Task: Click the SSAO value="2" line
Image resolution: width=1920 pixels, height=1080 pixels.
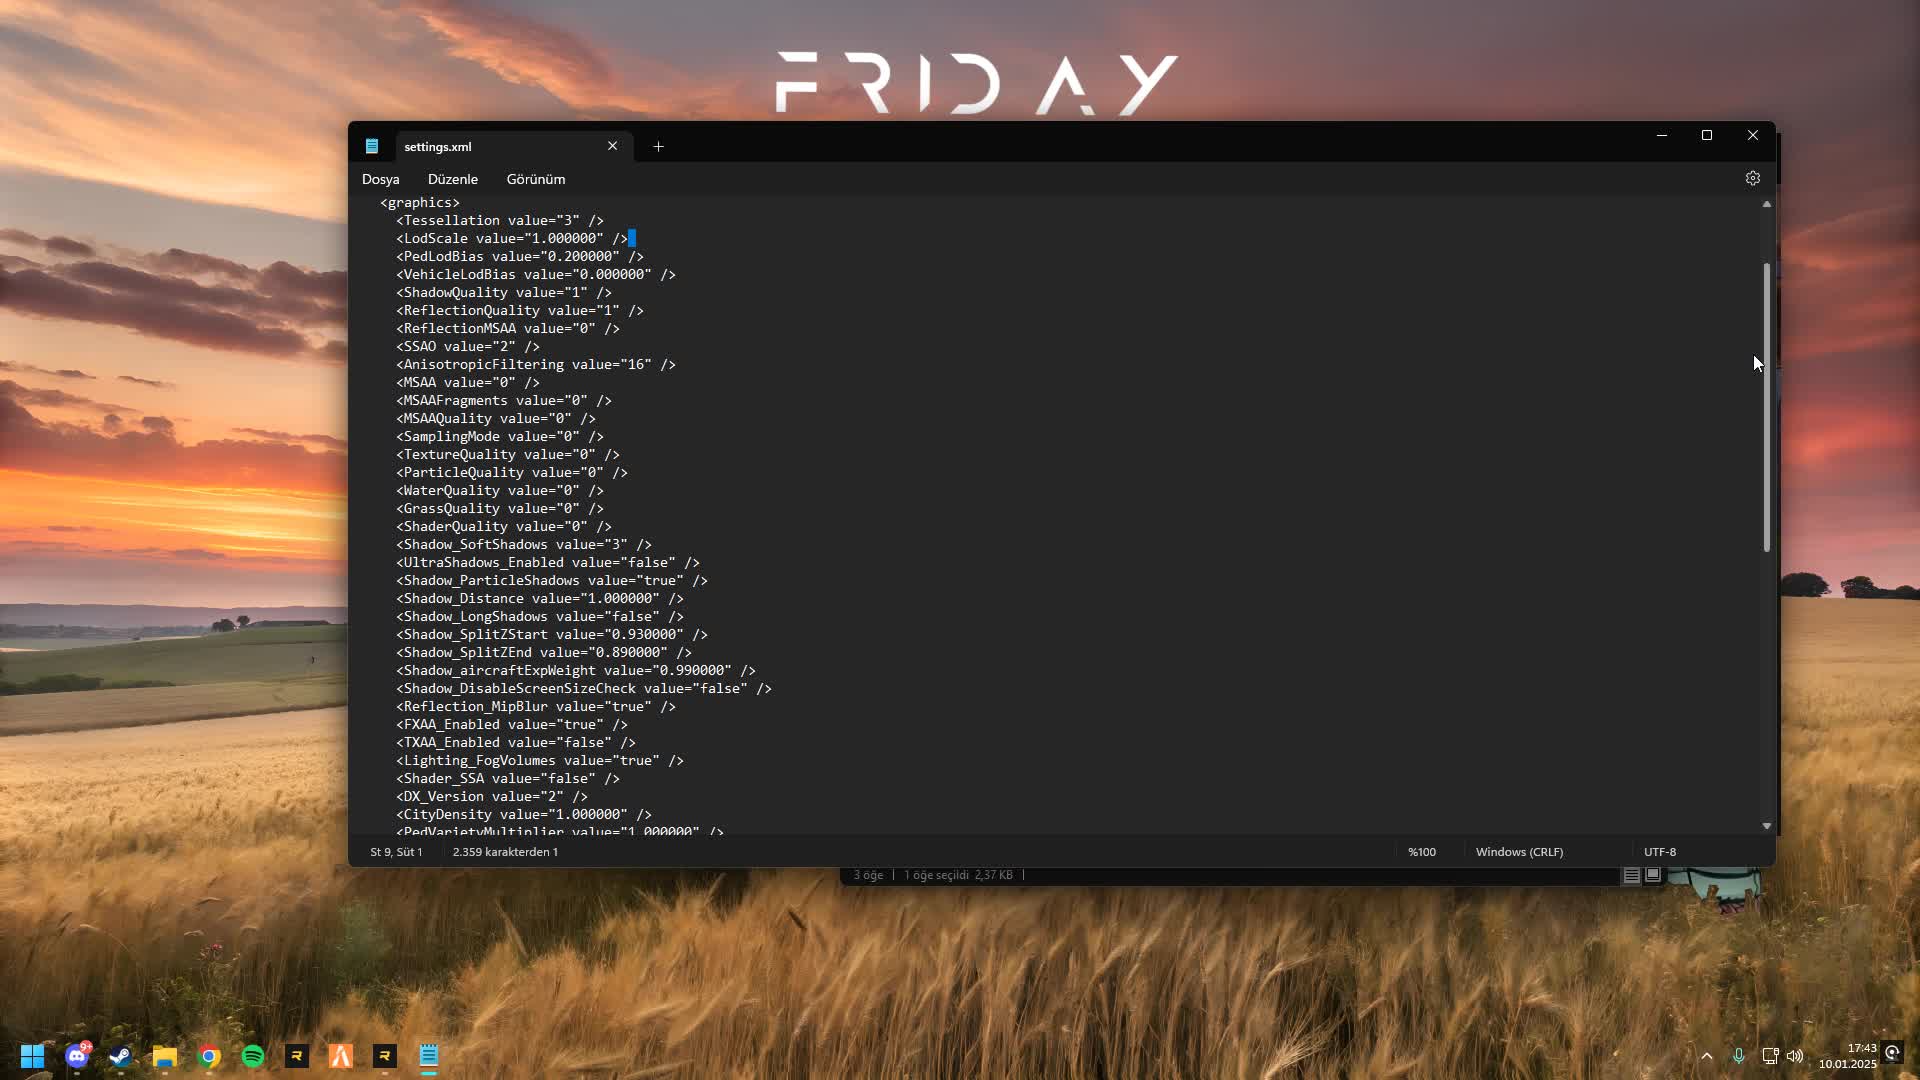Action: pyautogui.click(x=468, y=347)
